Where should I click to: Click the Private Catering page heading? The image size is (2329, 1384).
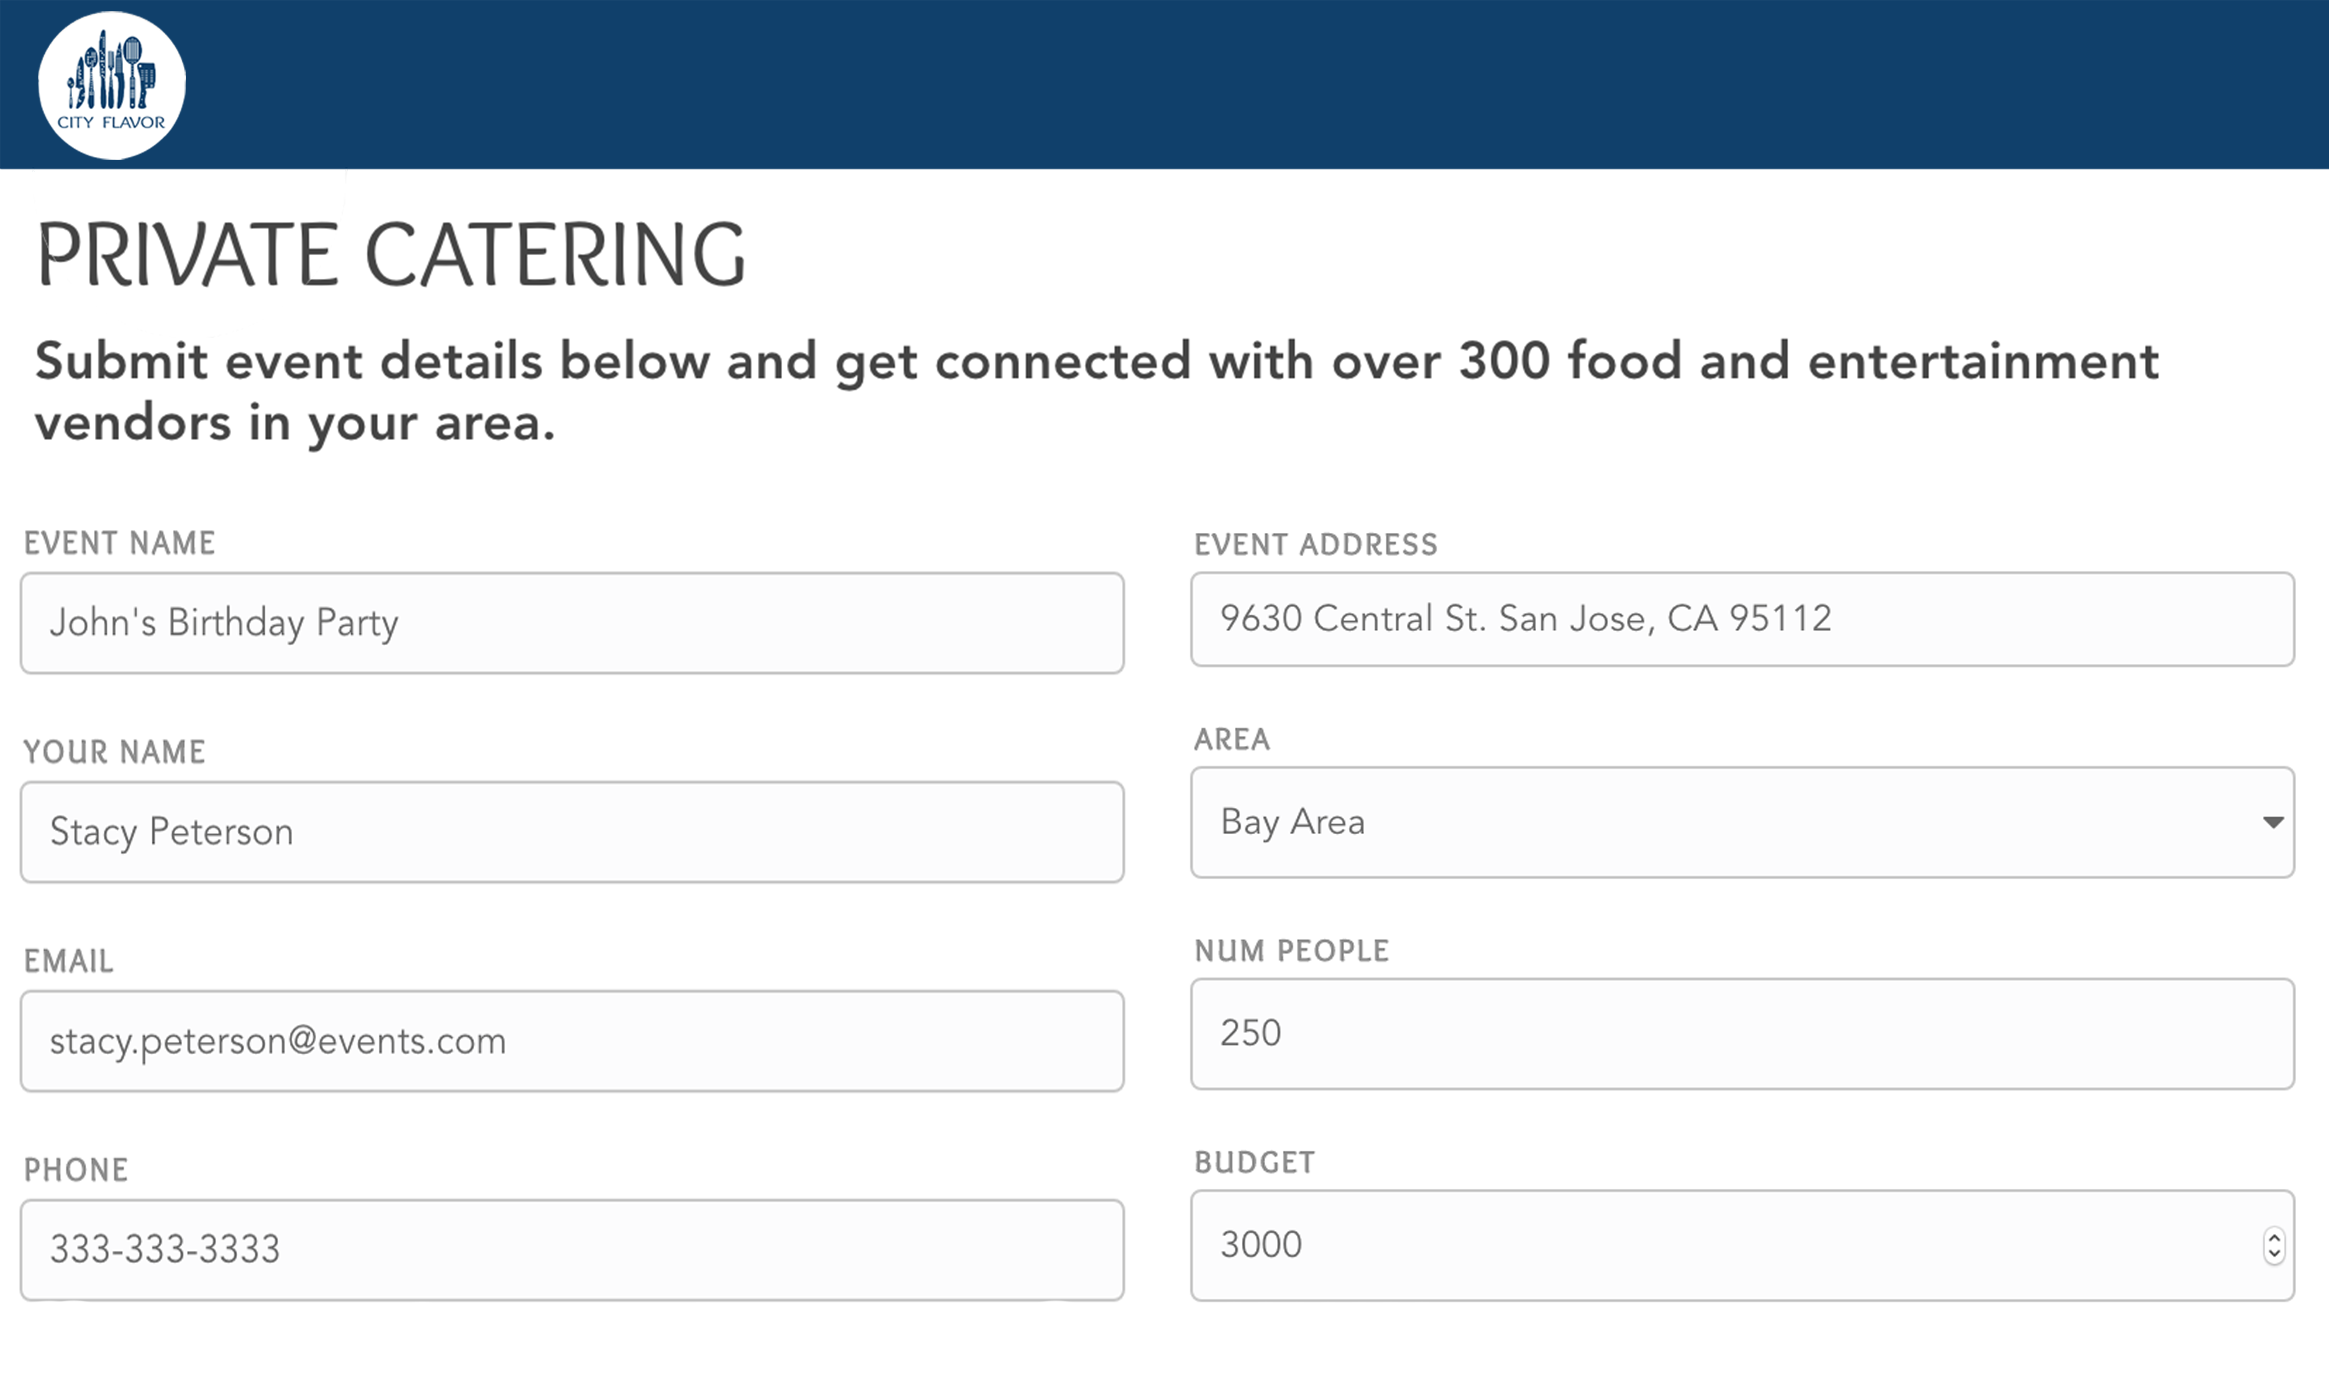(x=391, y=255)
